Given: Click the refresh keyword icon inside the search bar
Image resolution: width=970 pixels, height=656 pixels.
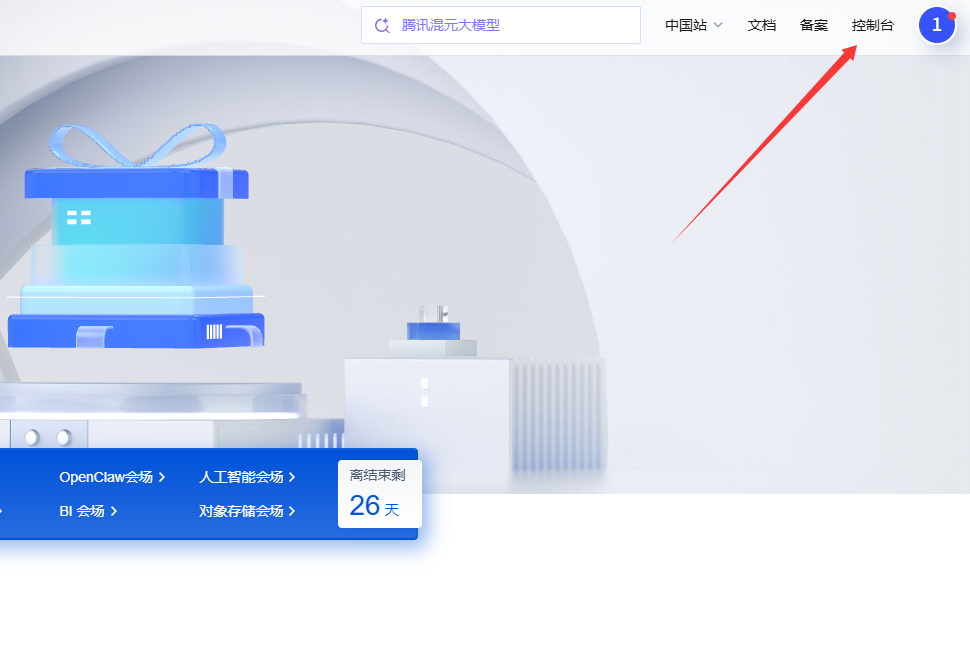Looking at the screenshot, I should click(383, 25).
